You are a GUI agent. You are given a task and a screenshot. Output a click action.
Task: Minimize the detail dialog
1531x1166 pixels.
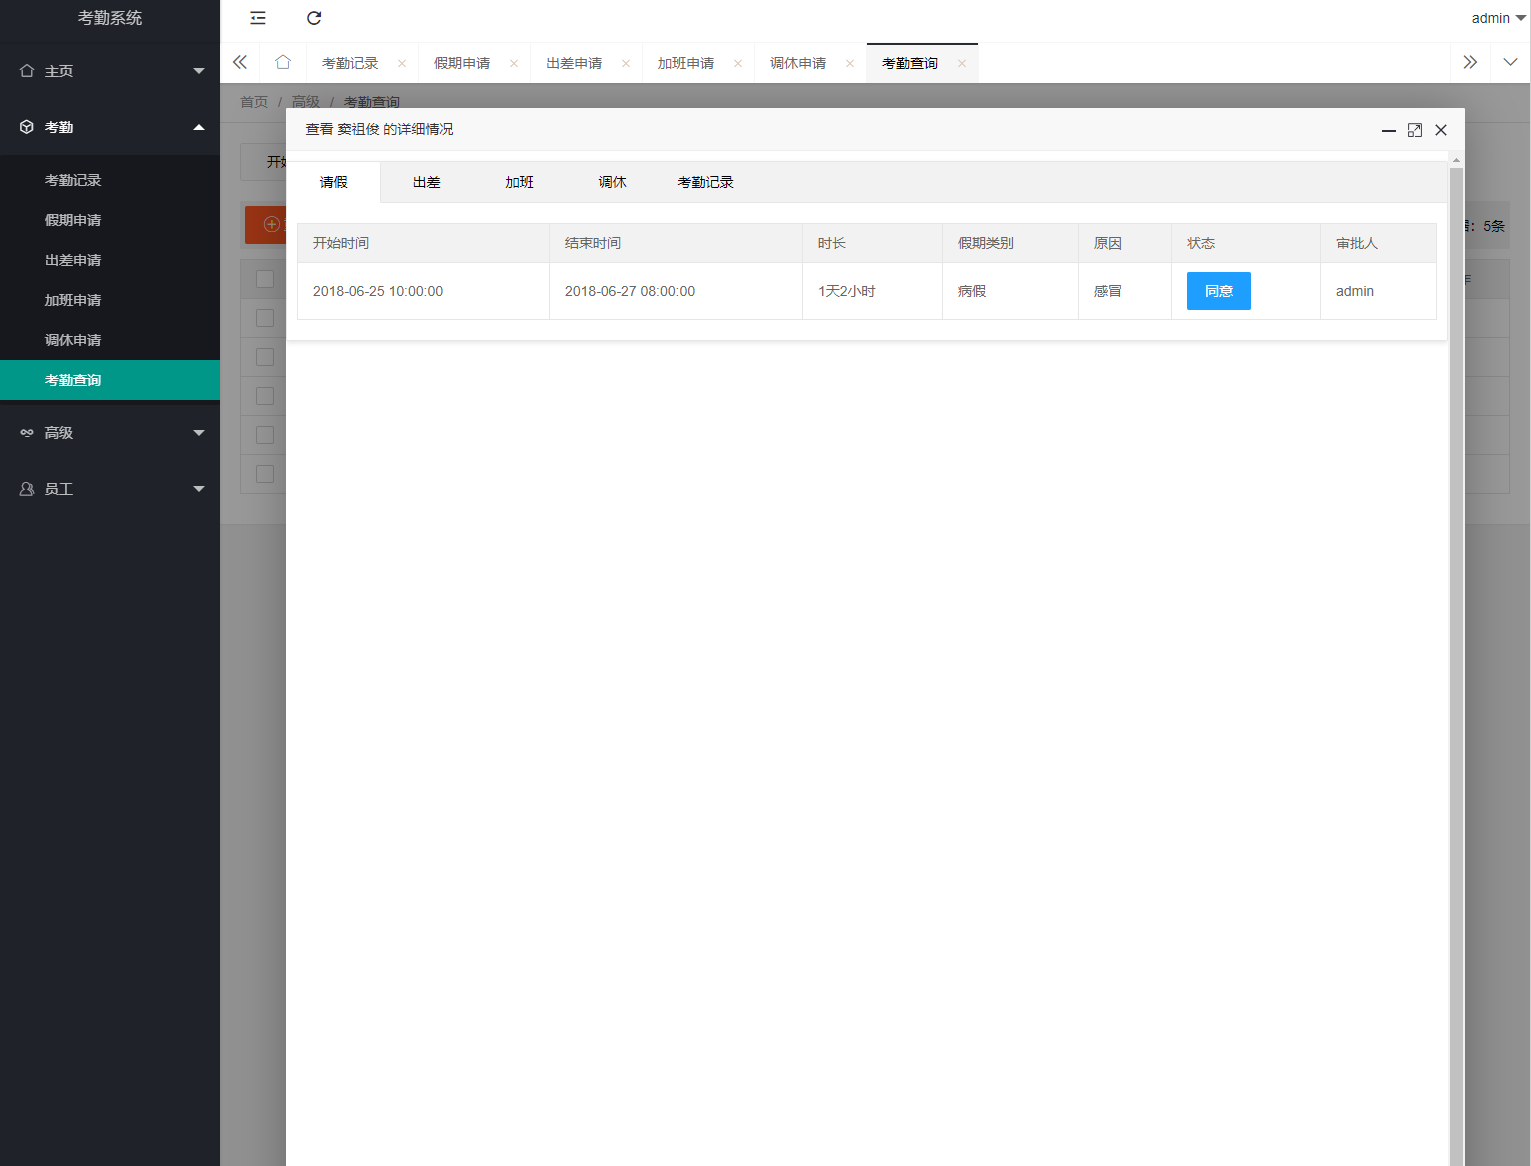coord(1389,130)
